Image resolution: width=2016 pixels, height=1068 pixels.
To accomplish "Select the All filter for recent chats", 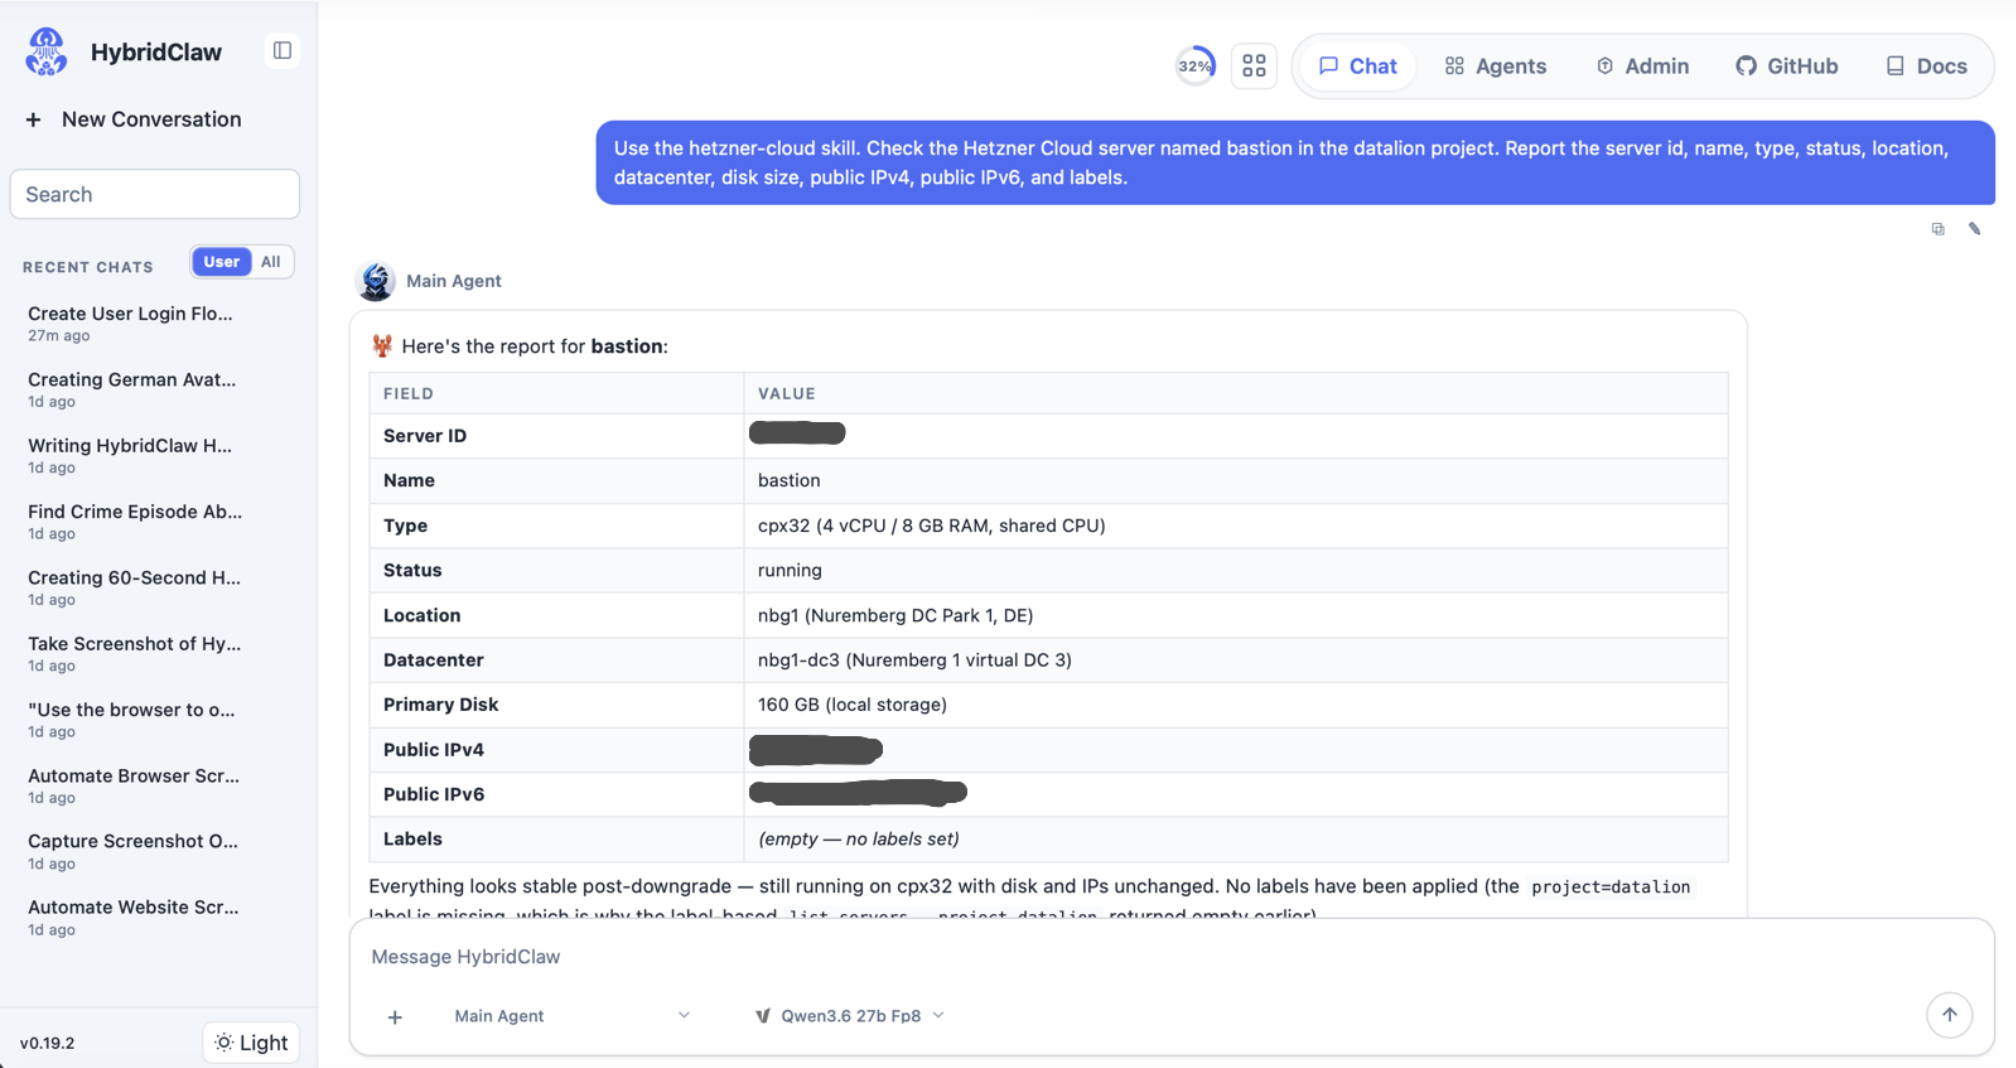I will [x=271, y=262].
